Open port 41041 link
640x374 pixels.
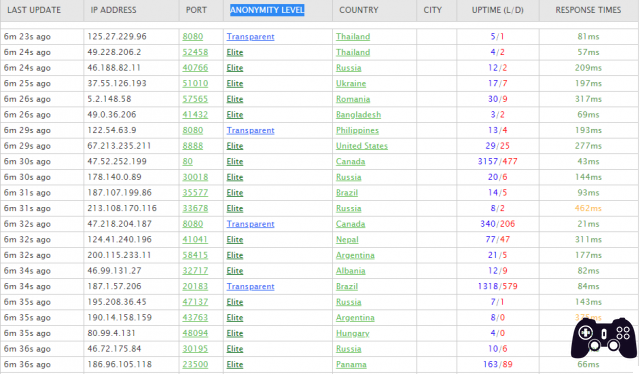tap(195, 239)
